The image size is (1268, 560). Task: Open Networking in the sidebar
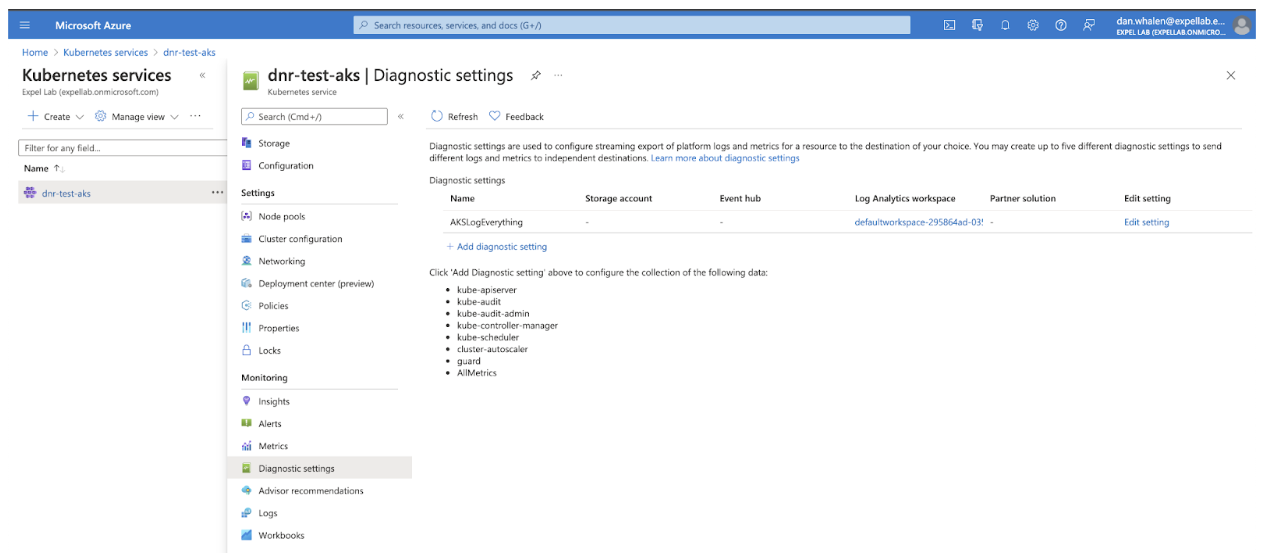(x=281, y=261)
